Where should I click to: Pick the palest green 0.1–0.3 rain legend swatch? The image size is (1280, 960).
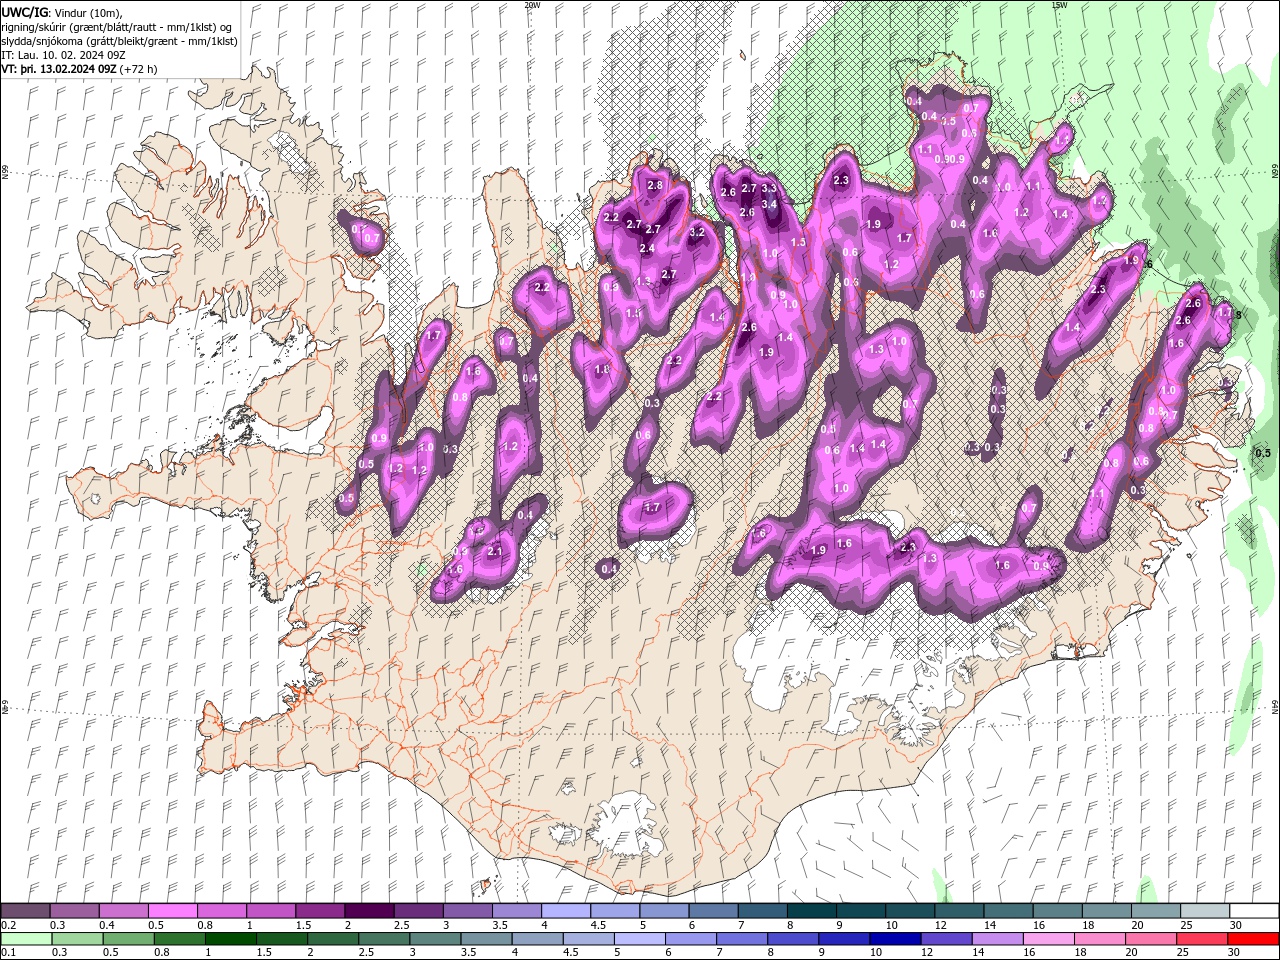point(25,939)
